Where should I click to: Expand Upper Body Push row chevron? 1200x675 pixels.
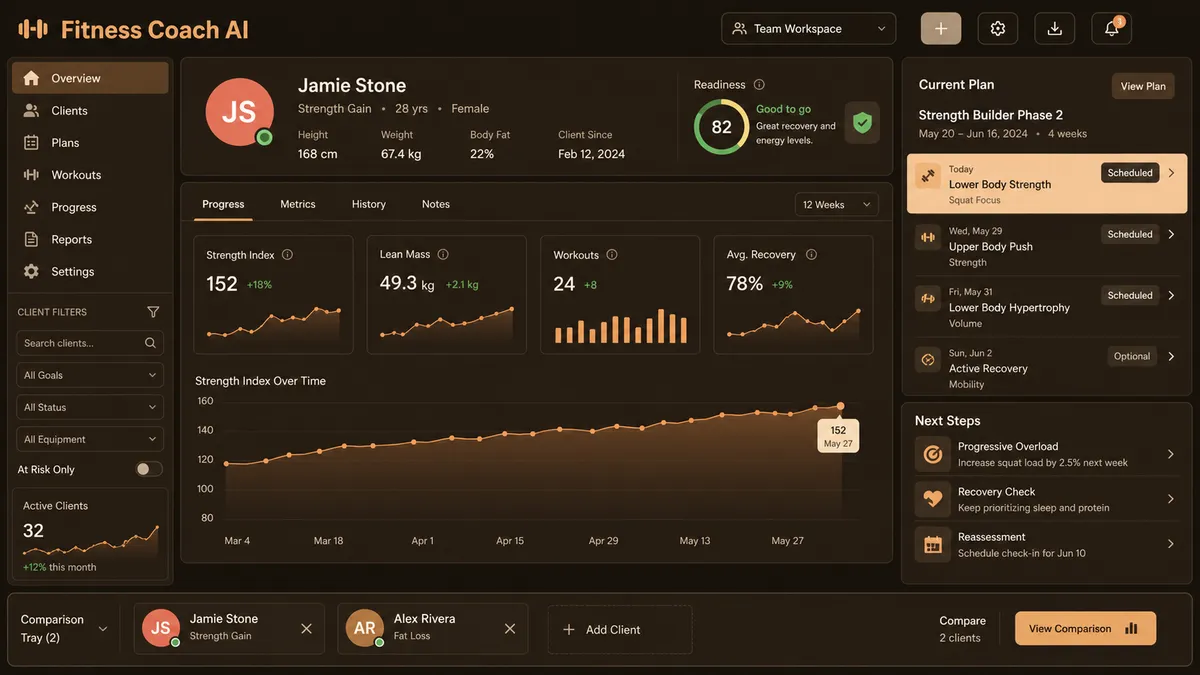1172,234
